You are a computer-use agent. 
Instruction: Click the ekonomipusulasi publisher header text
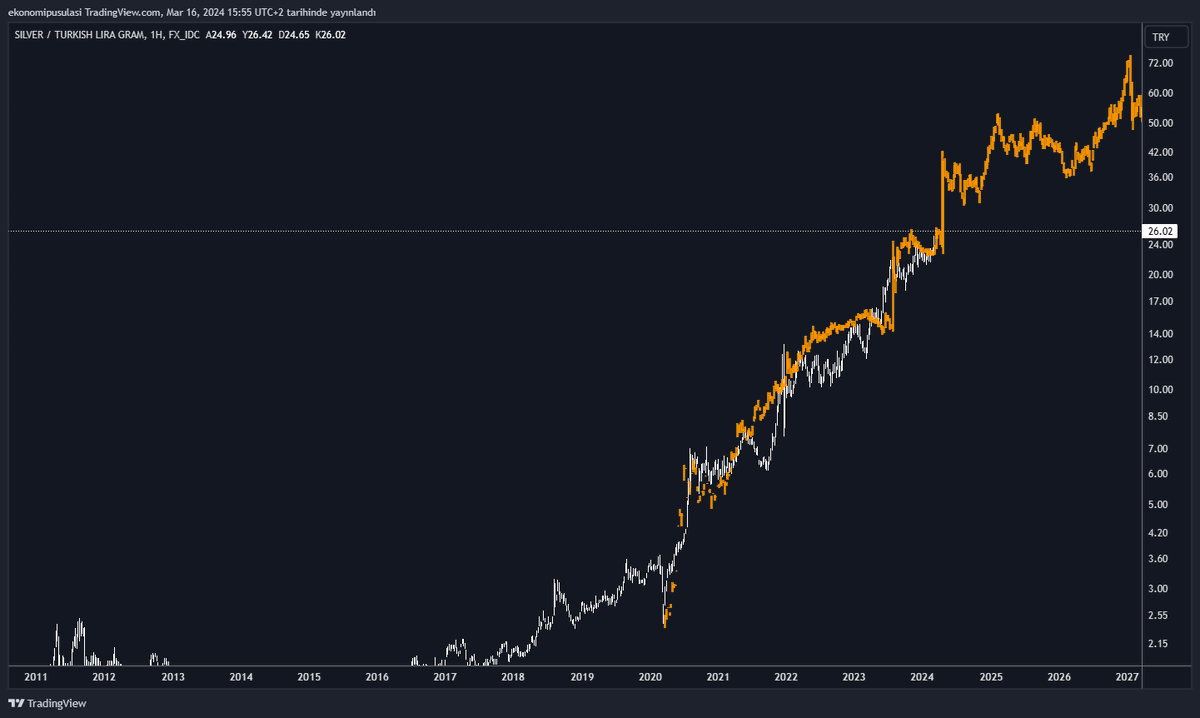[x=190, y=11]
